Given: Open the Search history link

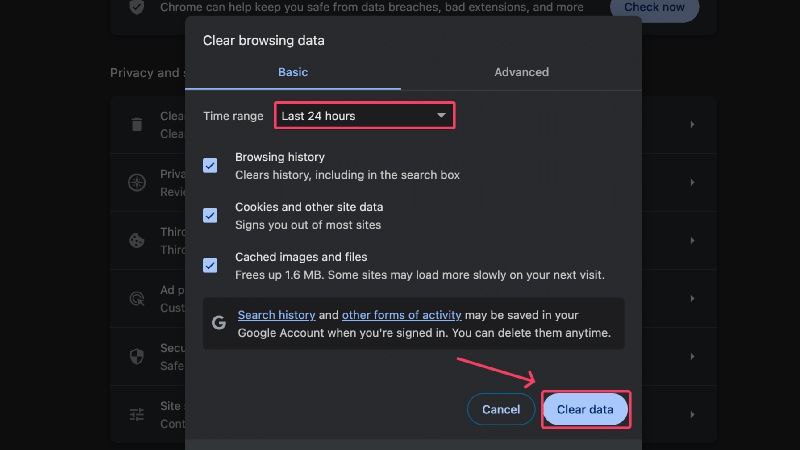Looking at the screenshot, I should click(276, 315).
